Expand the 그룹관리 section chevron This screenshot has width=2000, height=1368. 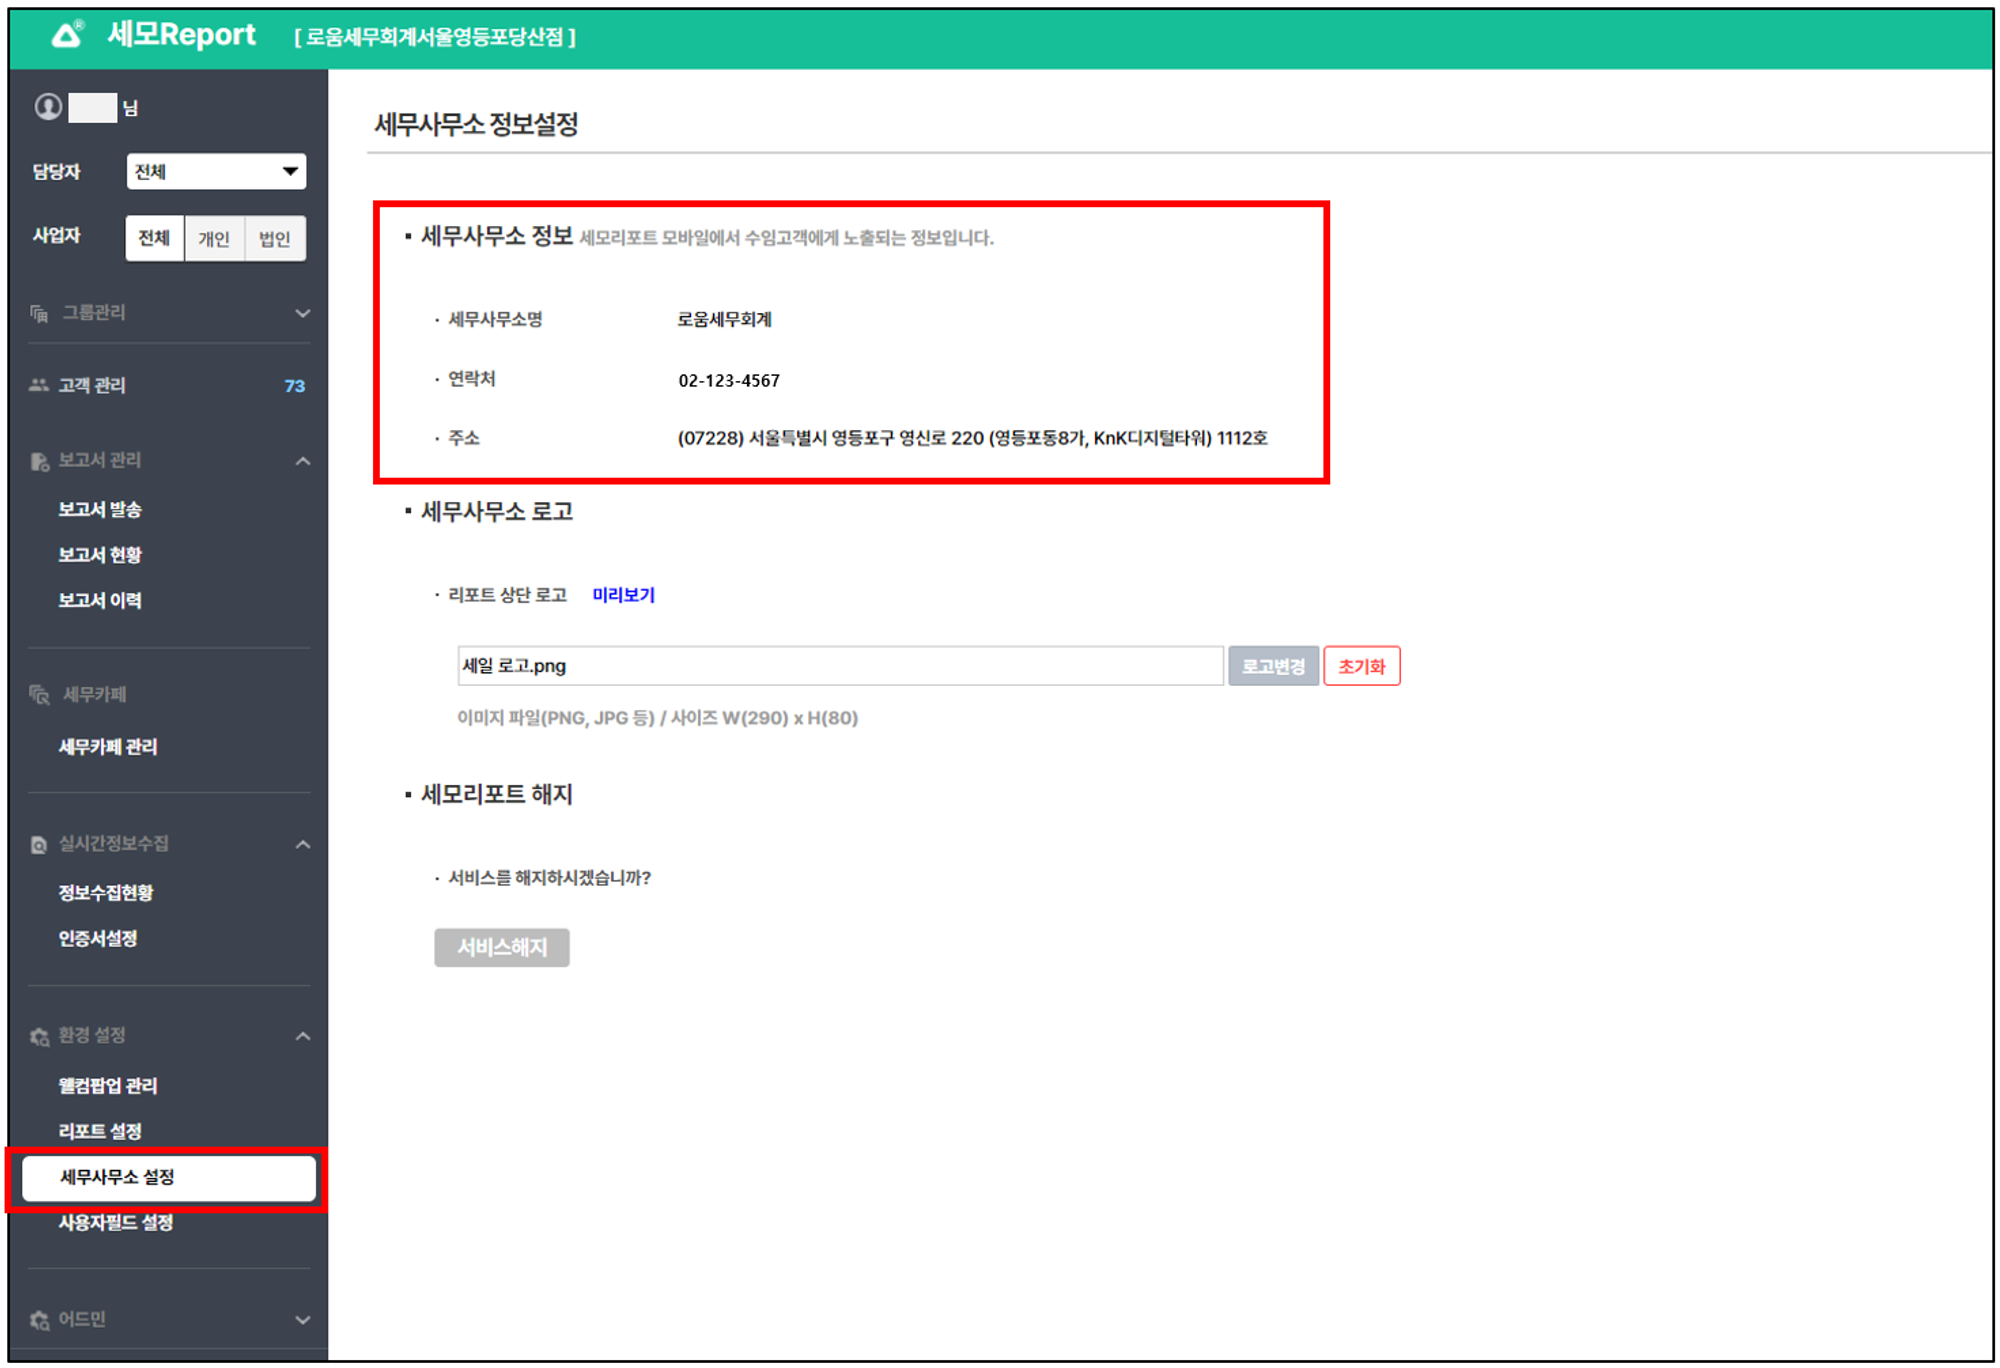tap(302, 314)
